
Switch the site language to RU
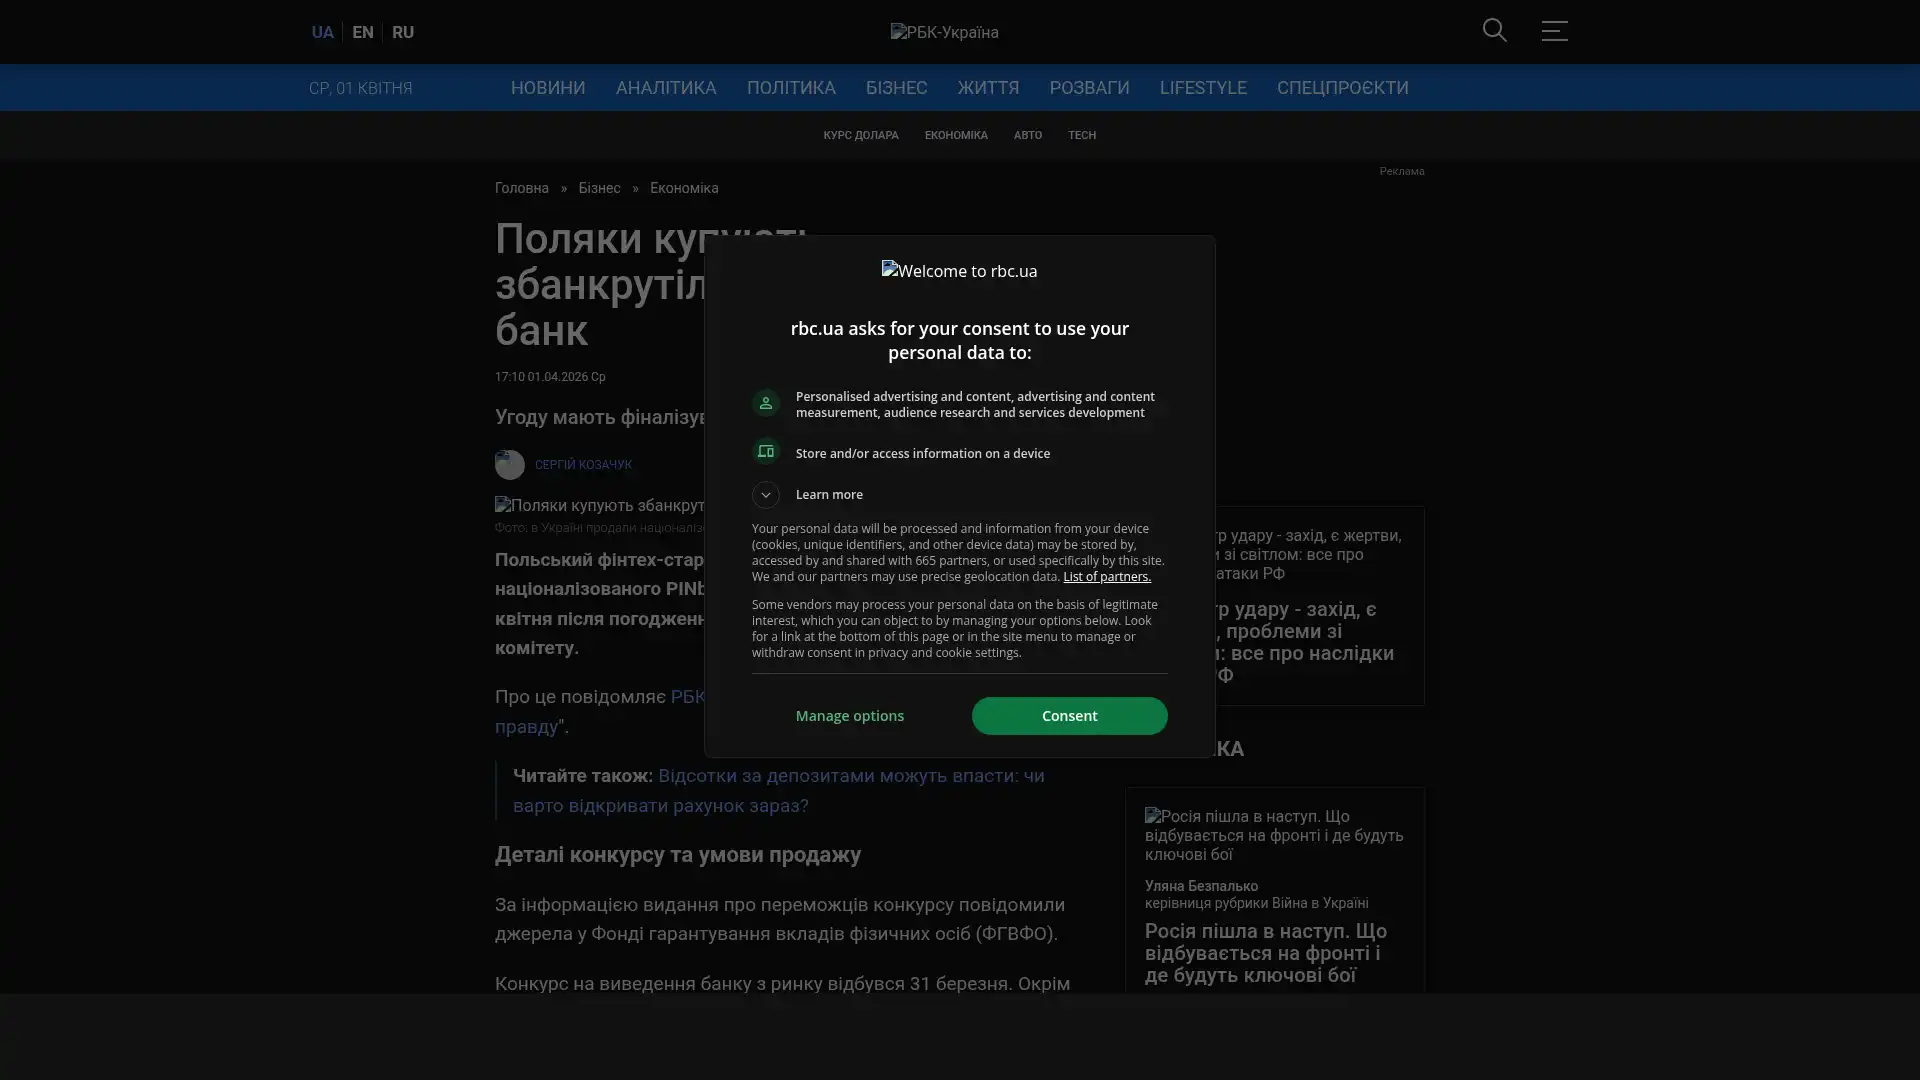tap(403, 32)
